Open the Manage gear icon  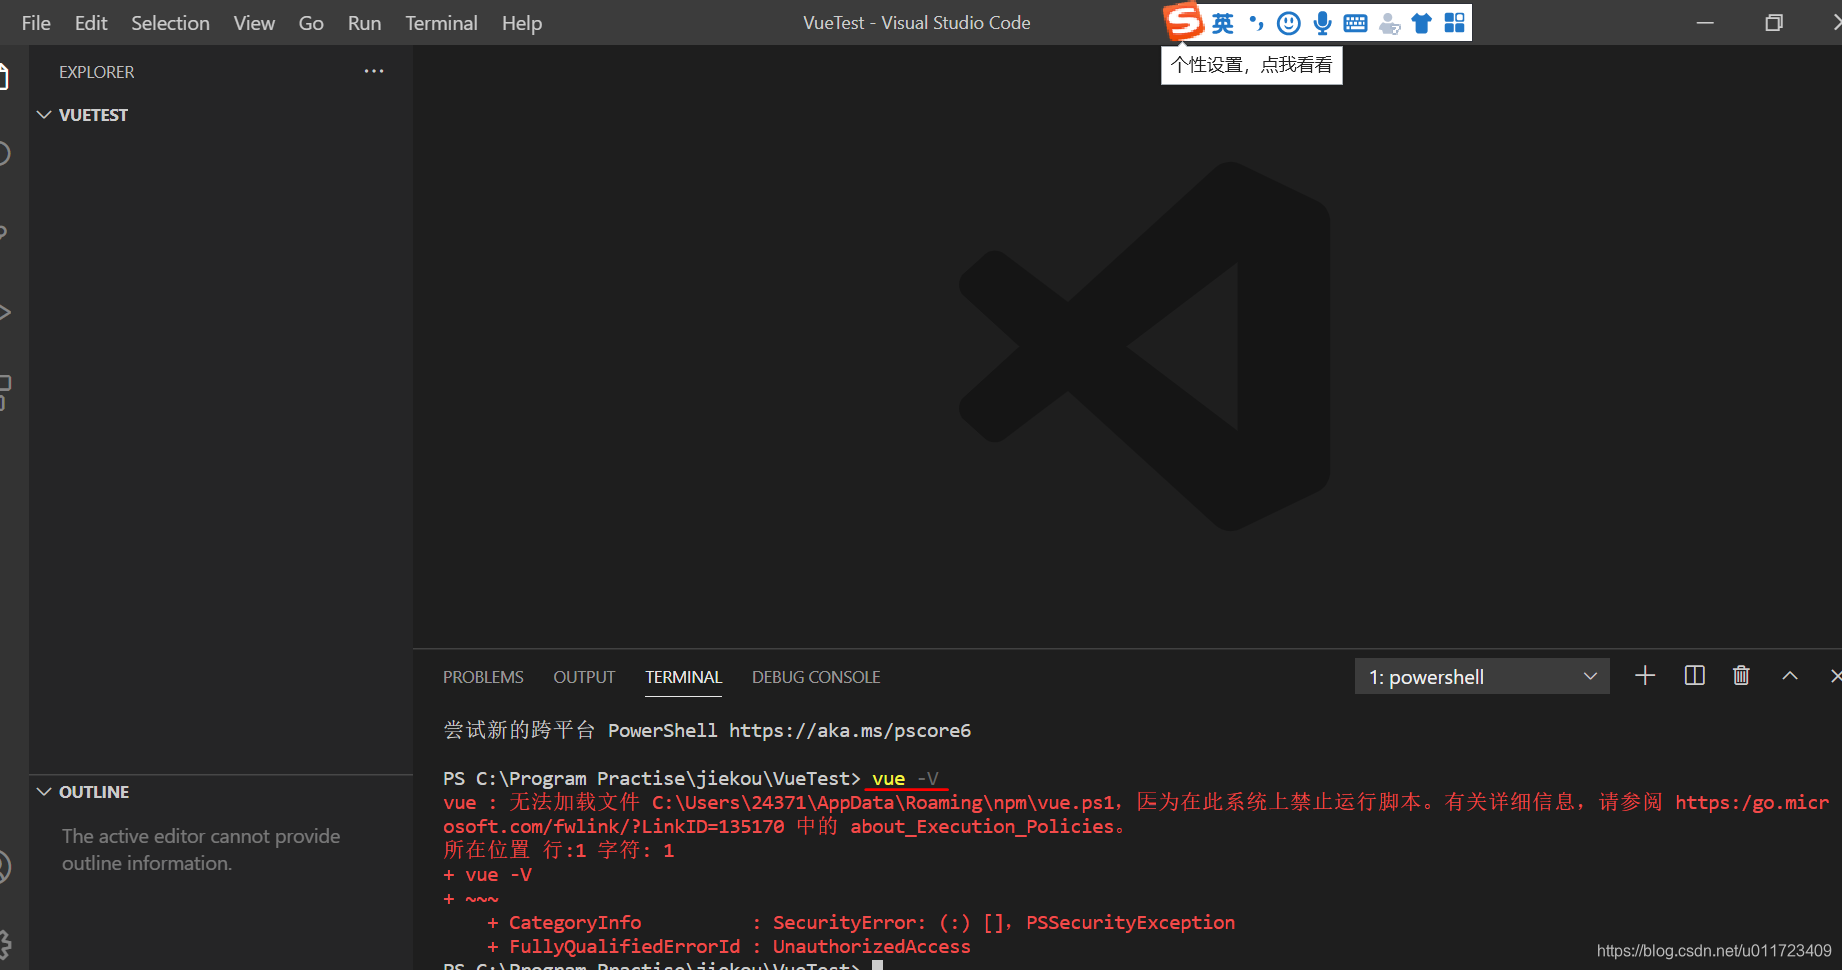[3, 944]
